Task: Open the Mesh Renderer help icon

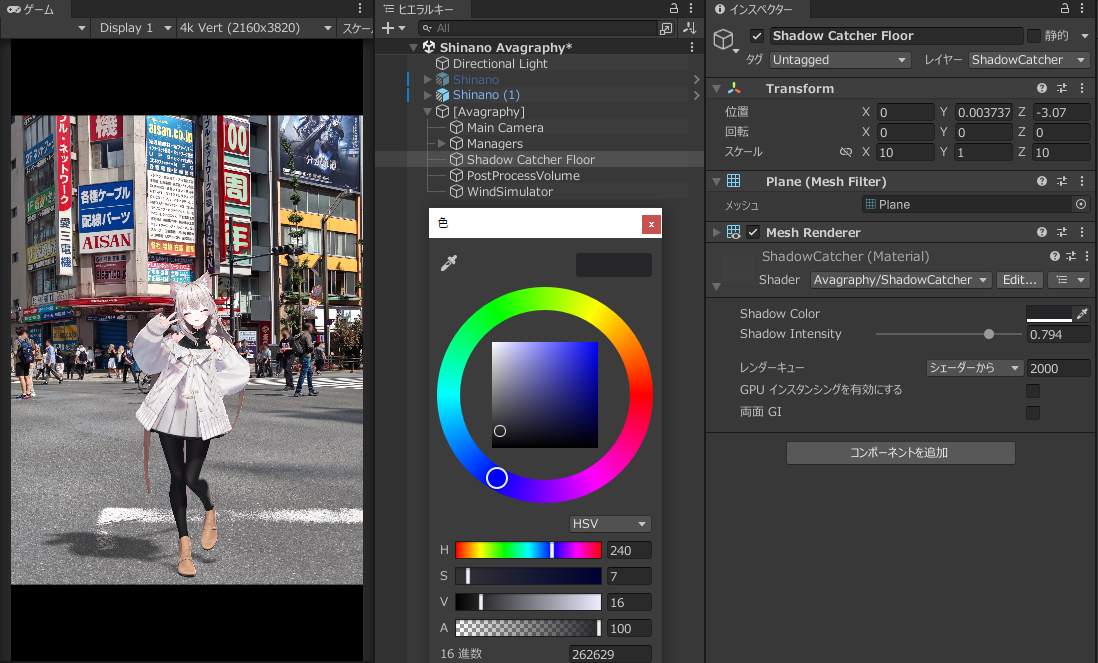Action: click(1042, 232)
